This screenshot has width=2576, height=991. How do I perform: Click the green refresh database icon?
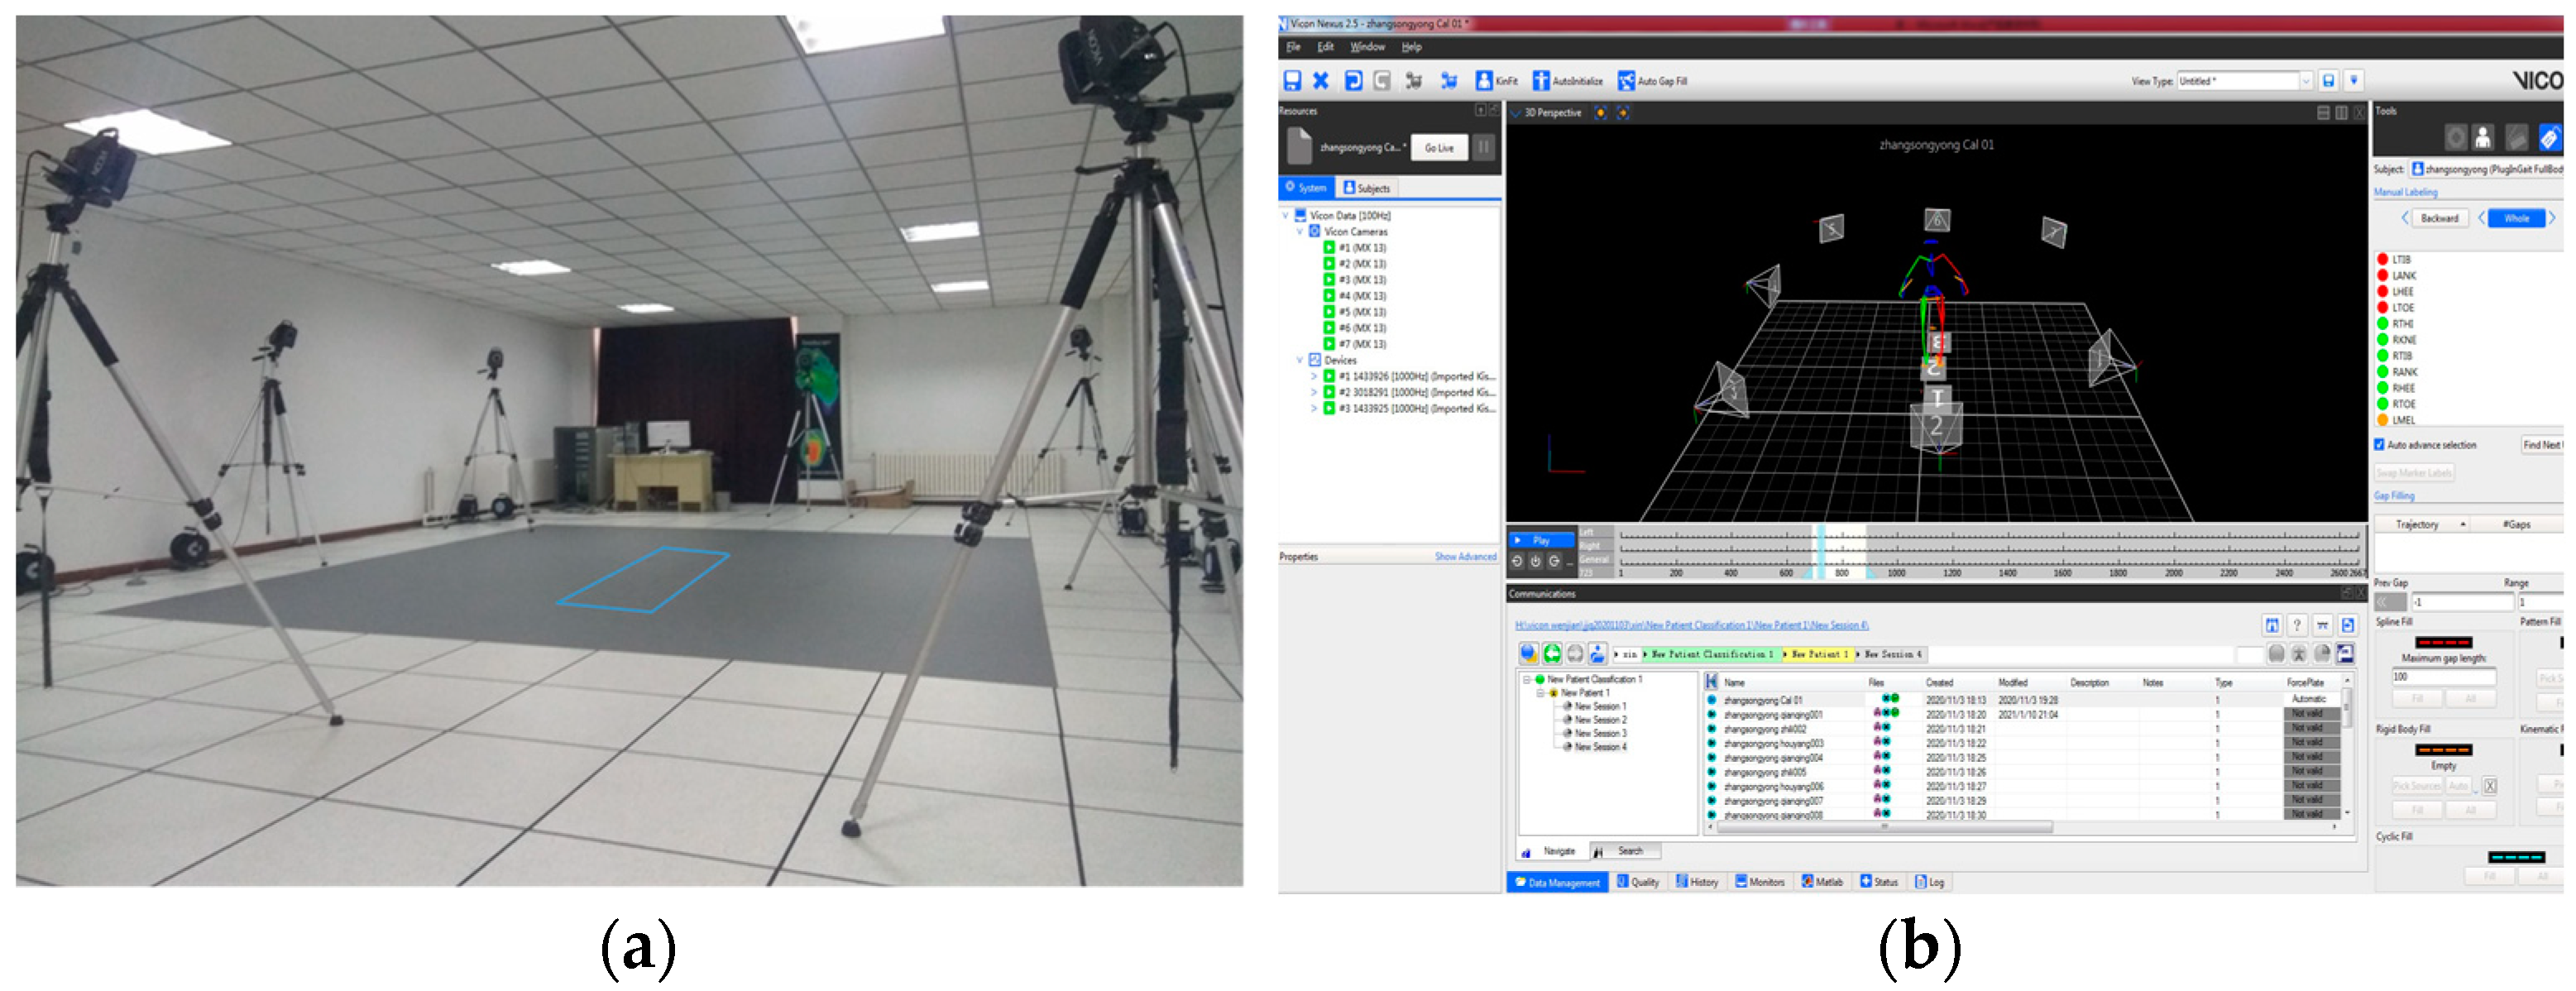tap(1551, 654)
